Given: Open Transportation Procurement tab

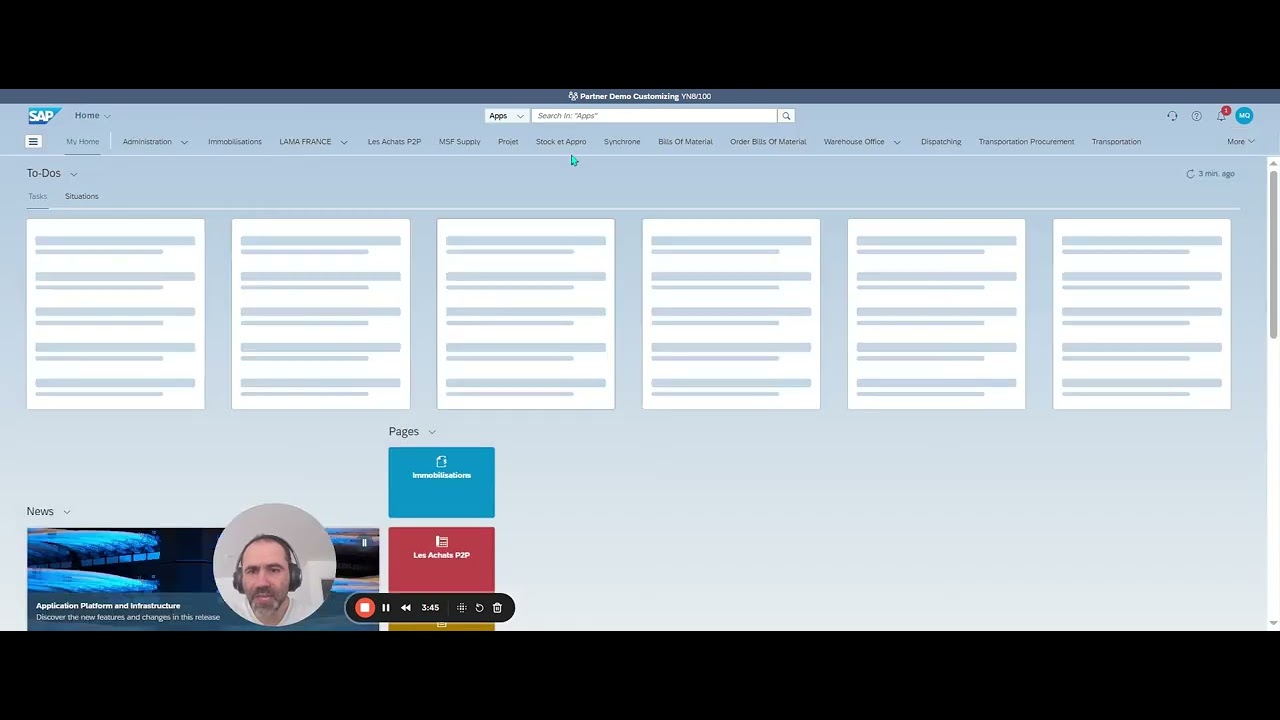Looking at the screenshot, I should tap(1026, 142).
